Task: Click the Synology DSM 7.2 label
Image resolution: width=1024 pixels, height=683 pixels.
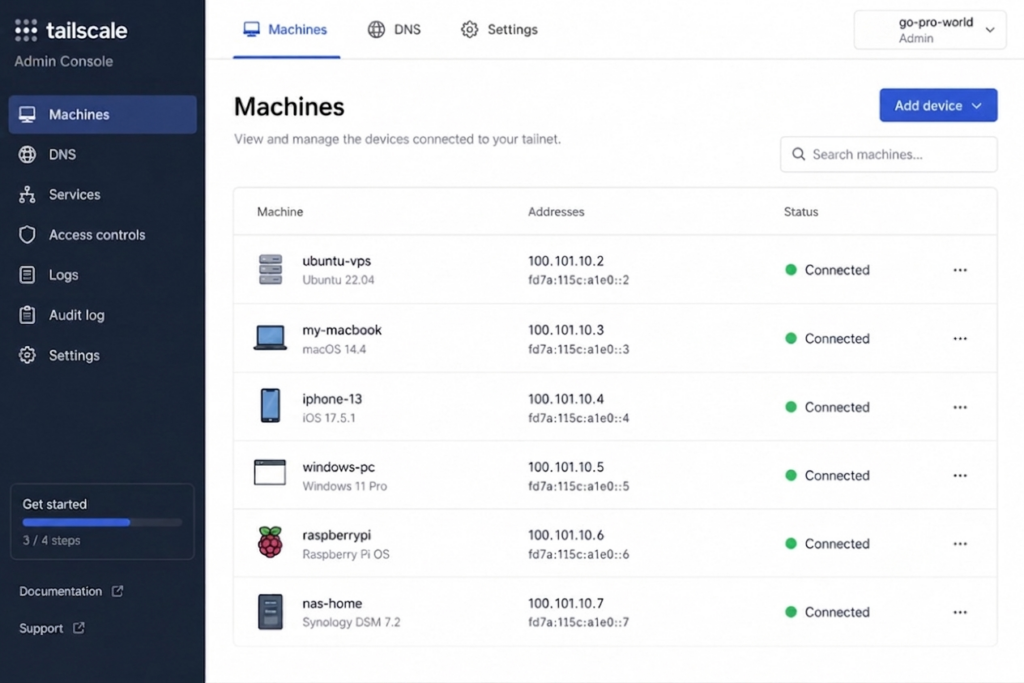Action: point(351,622)
